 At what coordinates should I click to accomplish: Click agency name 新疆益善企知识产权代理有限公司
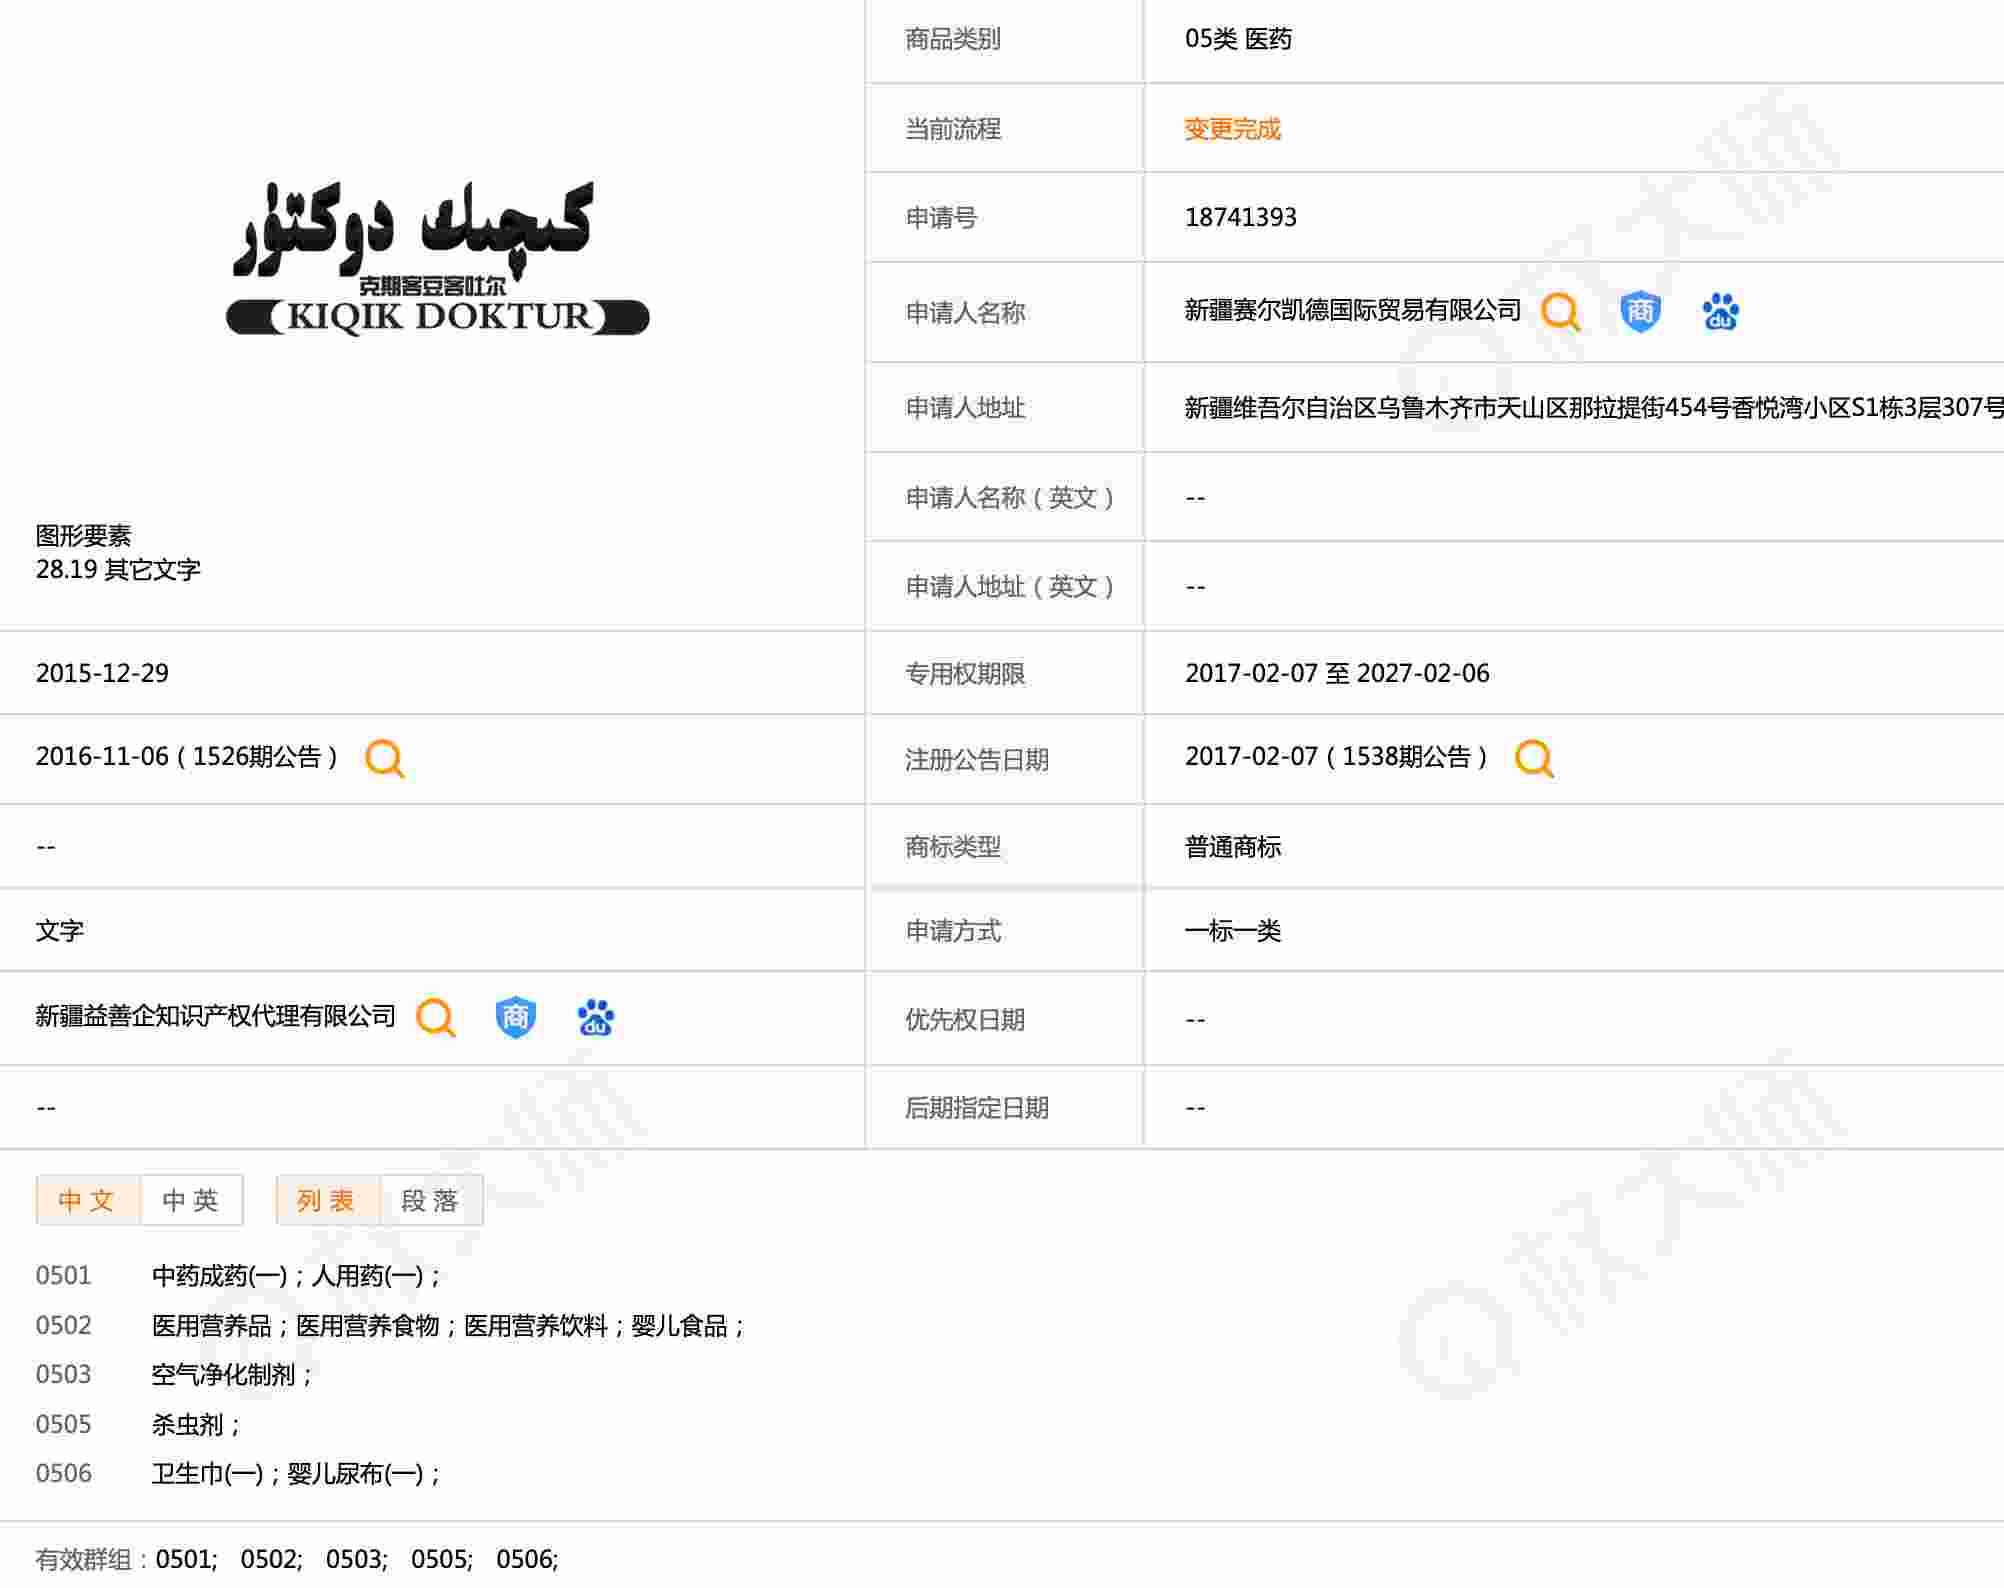(215, 1017)
